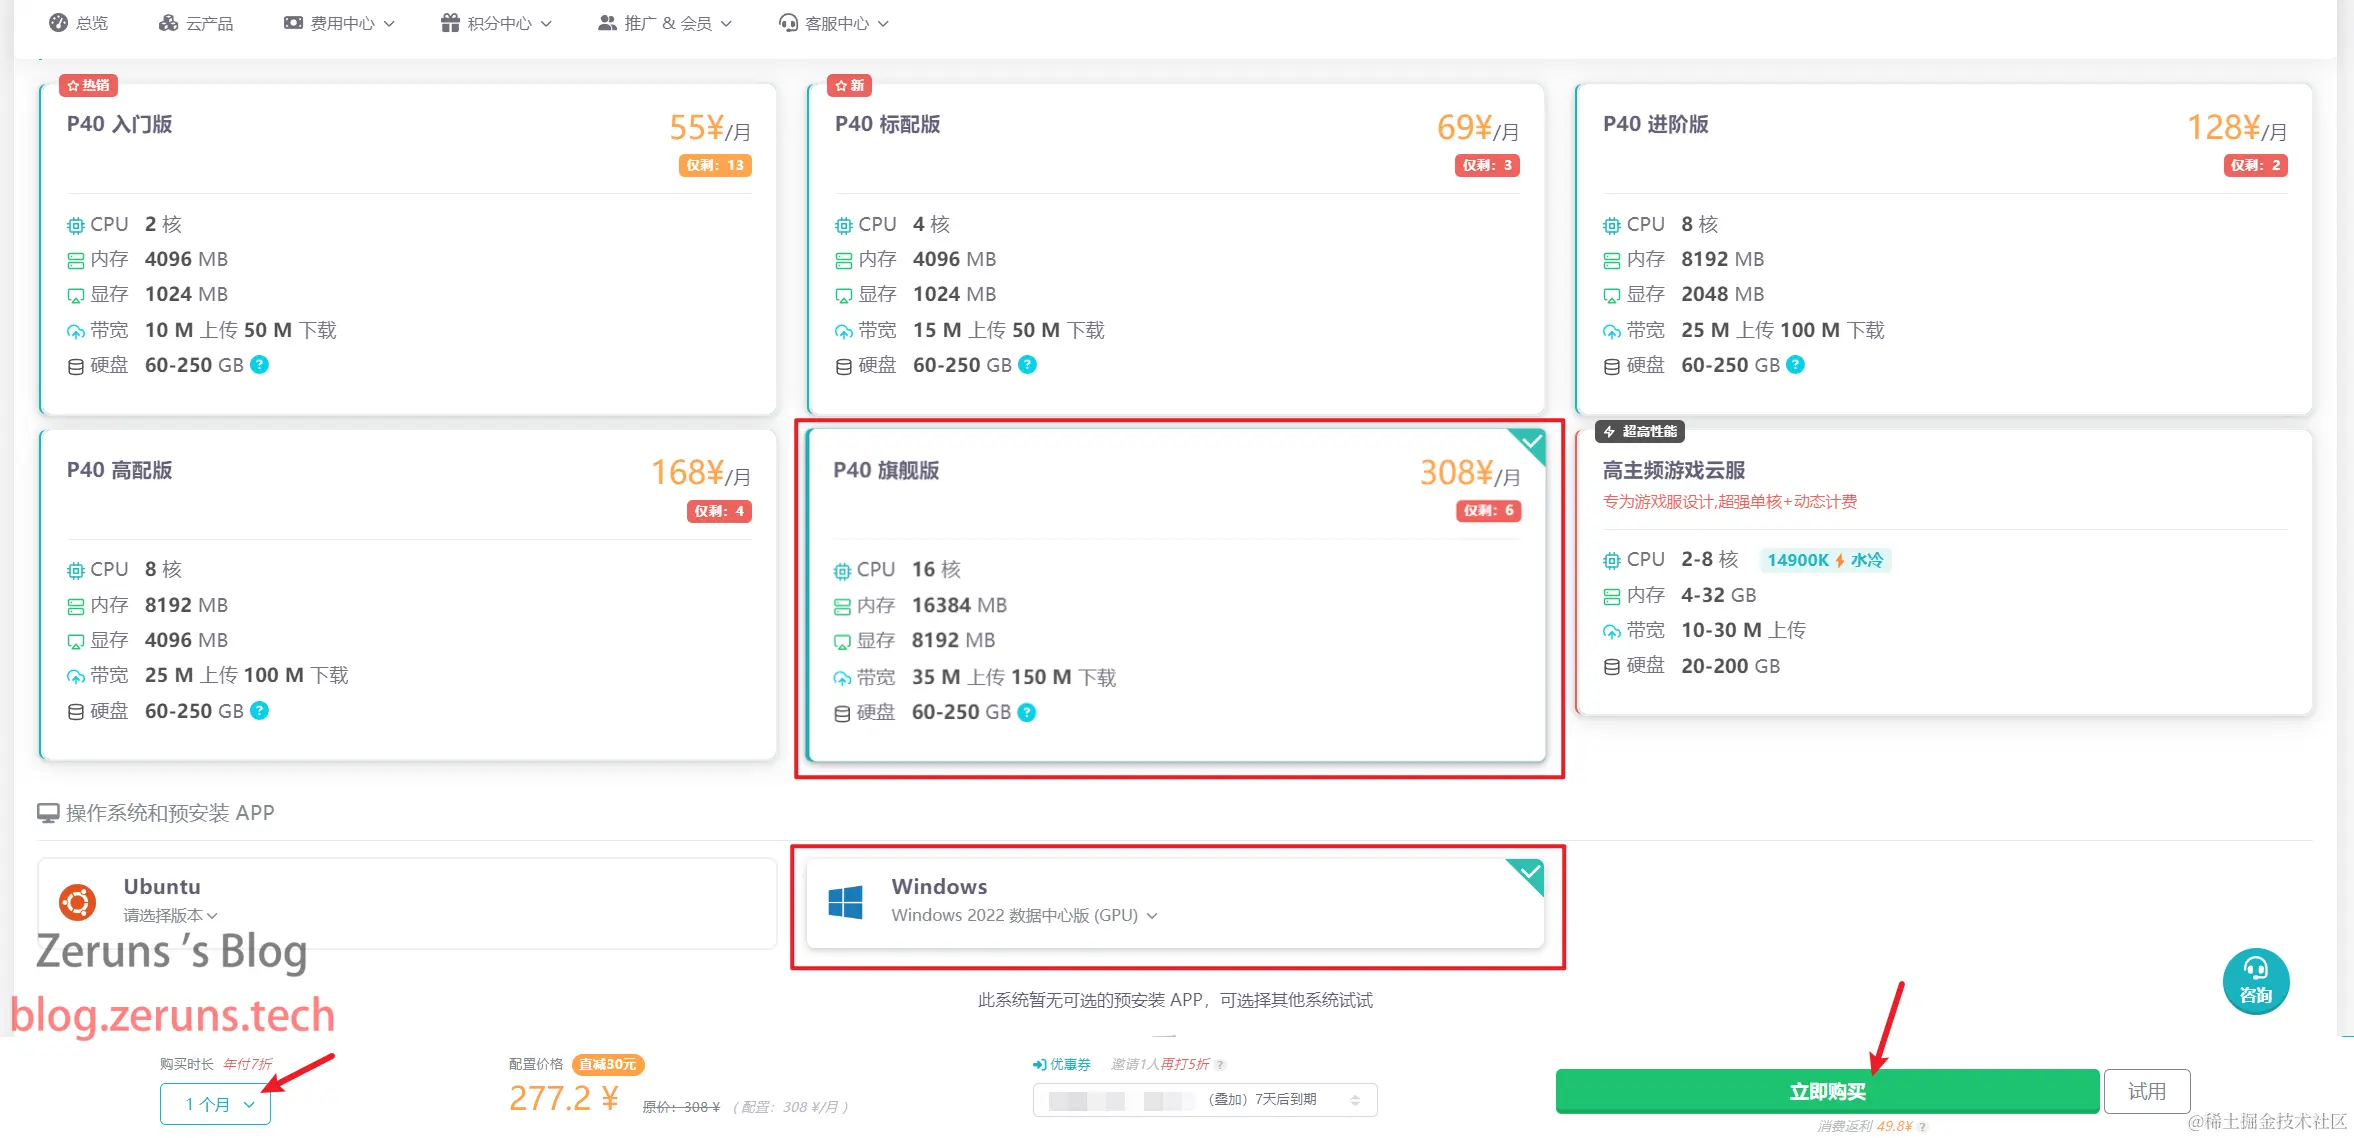Click the disk help icon in P40 高配版
Screen dimensions: 2354x1138
point(259,711)
